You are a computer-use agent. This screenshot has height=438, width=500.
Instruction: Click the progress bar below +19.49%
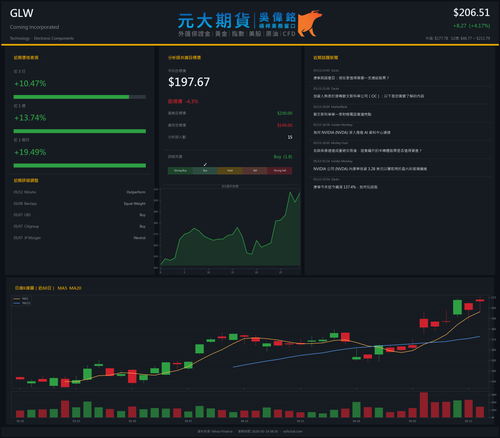pyautogui.click(x=80, y=165)
